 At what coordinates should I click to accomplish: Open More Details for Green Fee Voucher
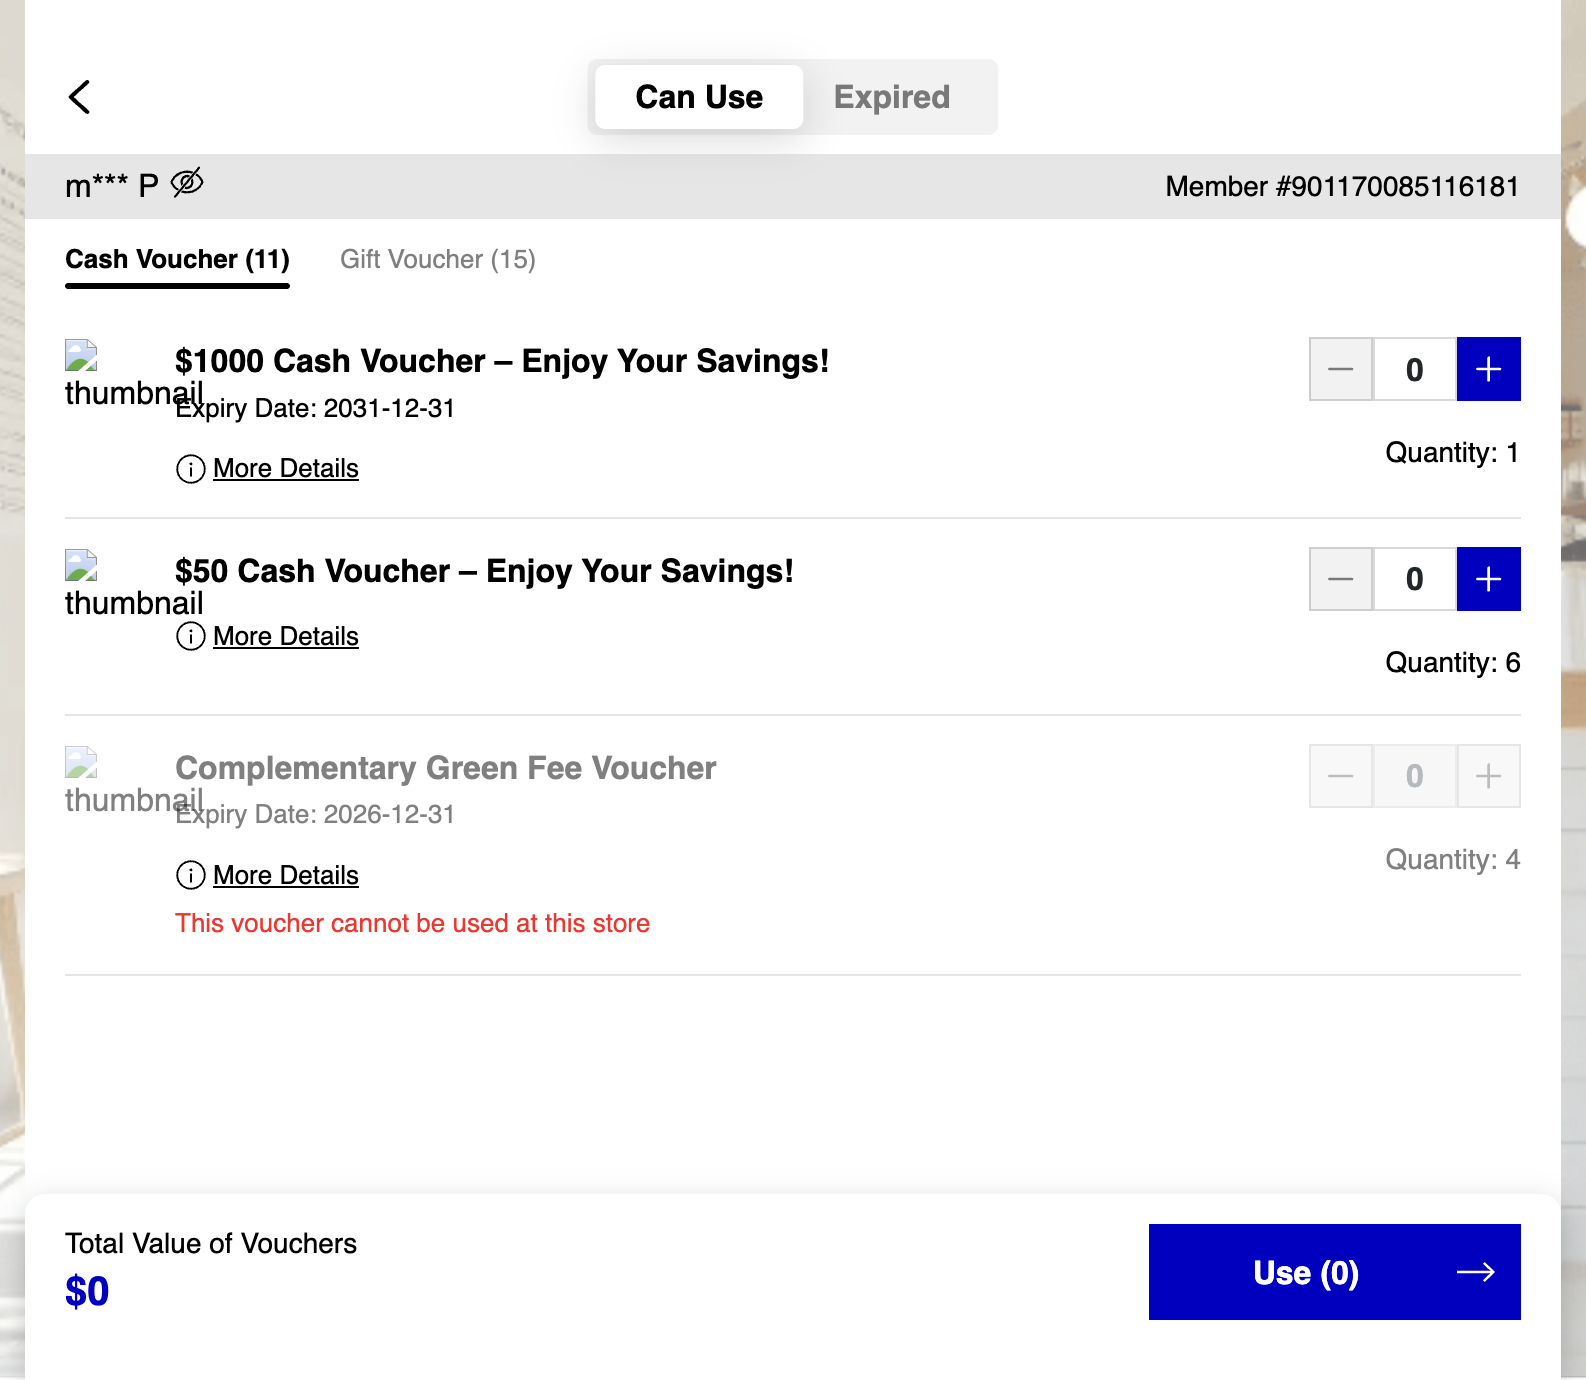pyautogui.click(x=286, y=875)
